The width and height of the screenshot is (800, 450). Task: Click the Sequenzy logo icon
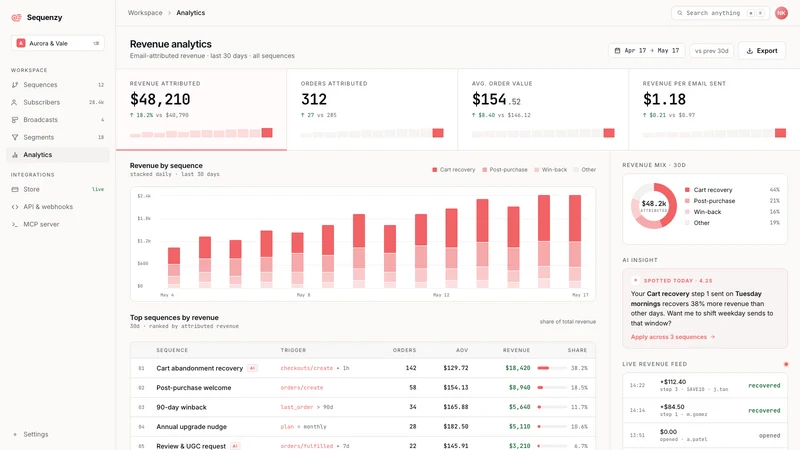(x=16, y=17)
